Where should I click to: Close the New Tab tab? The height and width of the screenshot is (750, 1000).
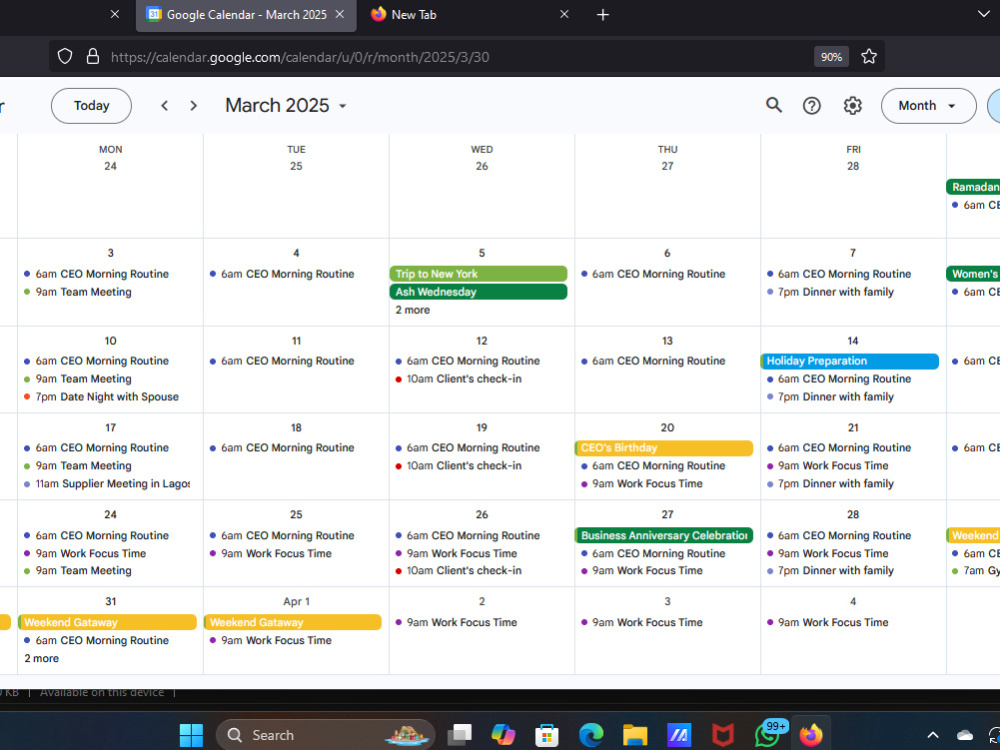click(564, 14)
